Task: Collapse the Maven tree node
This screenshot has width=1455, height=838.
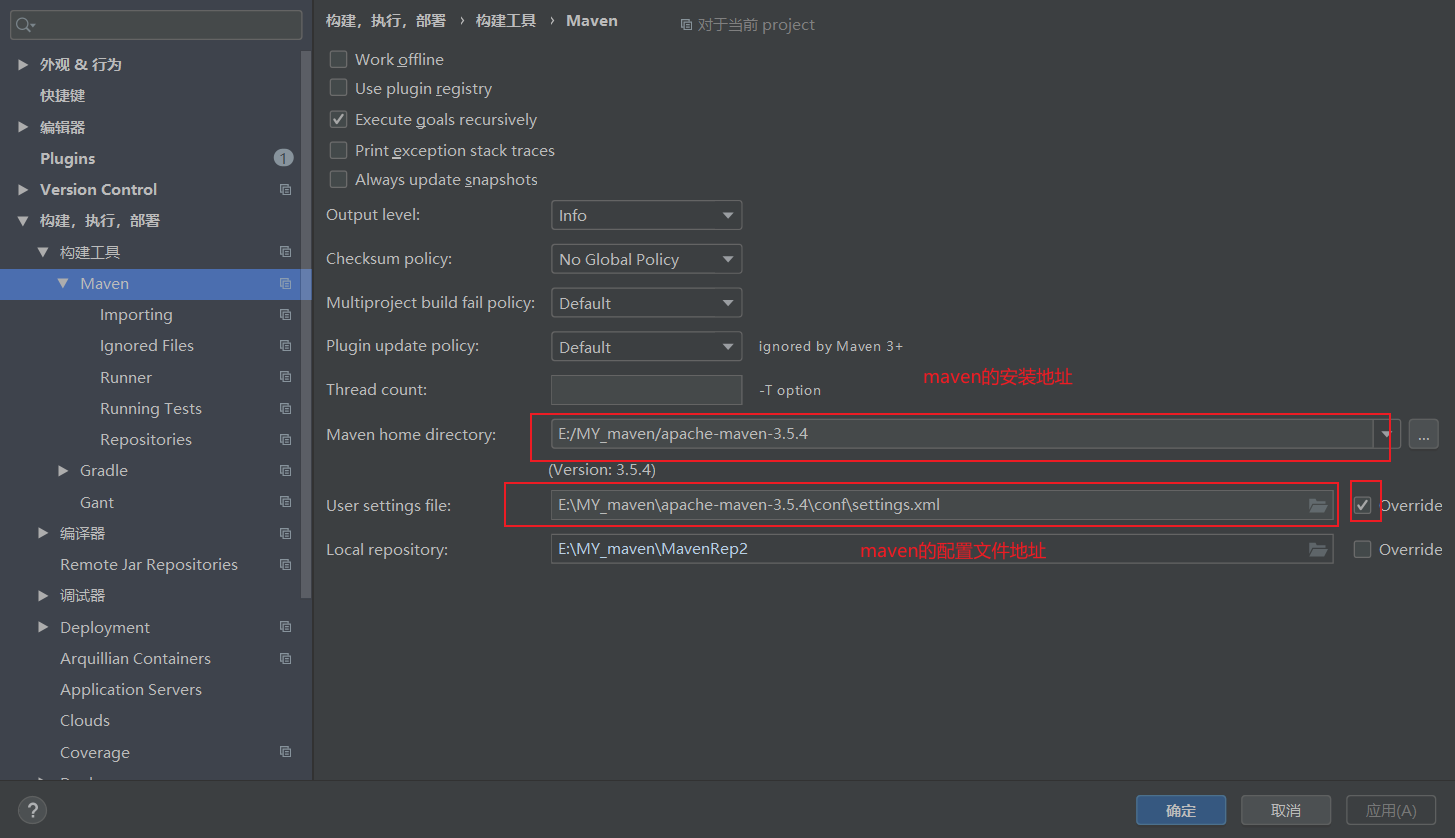Action: tap(63, 284)
